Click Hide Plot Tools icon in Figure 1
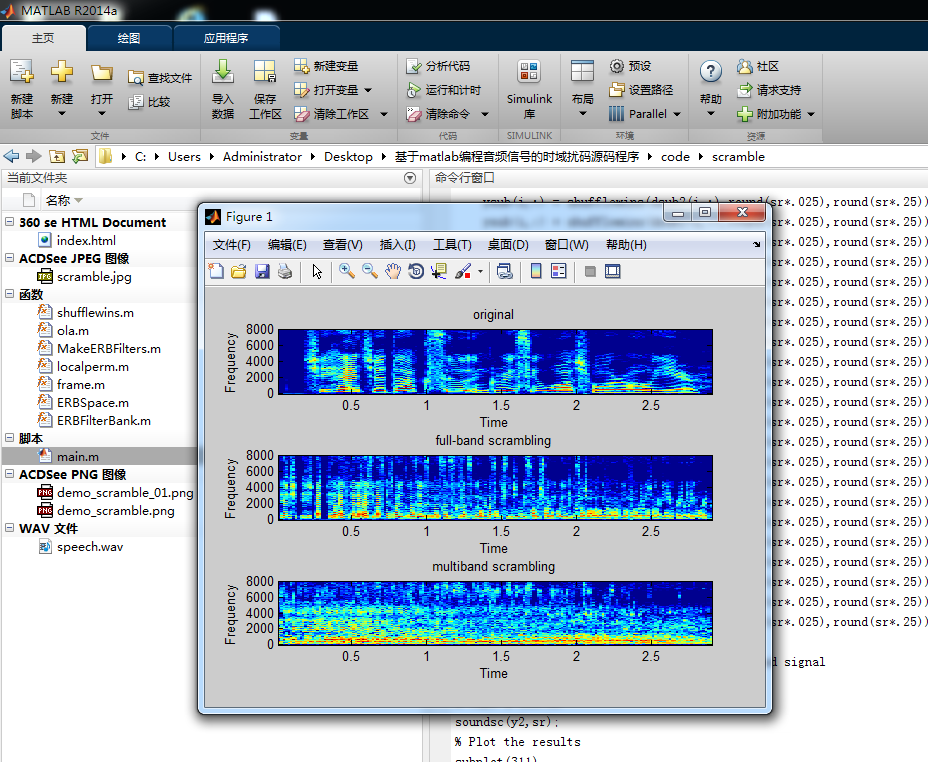 [x=589, y=272]
